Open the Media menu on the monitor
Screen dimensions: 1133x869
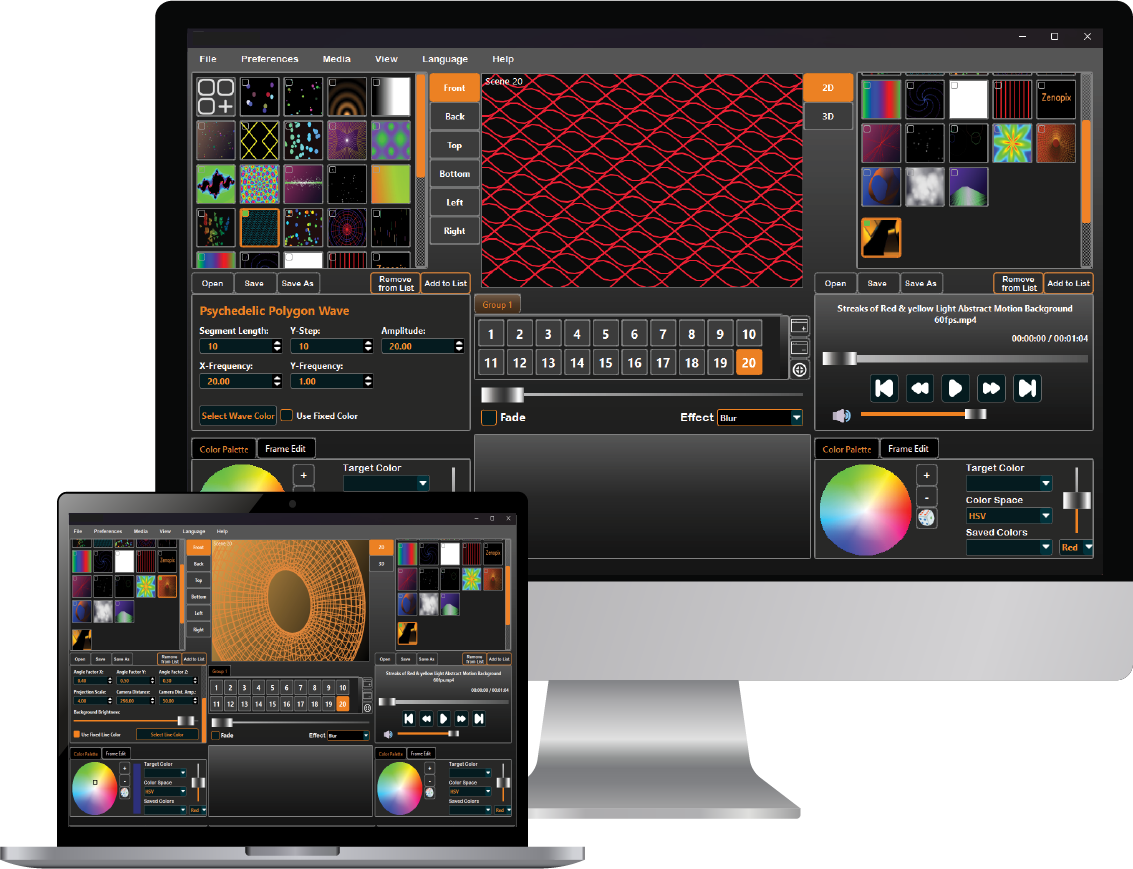pos(337,59)
